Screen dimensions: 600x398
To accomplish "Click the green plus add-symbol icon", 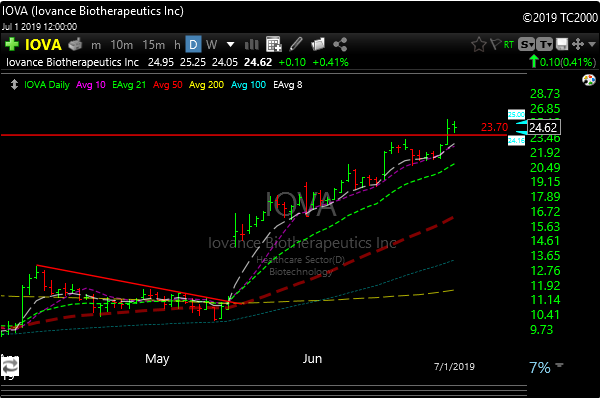I will pyautogui.click(x=11, y=44).
